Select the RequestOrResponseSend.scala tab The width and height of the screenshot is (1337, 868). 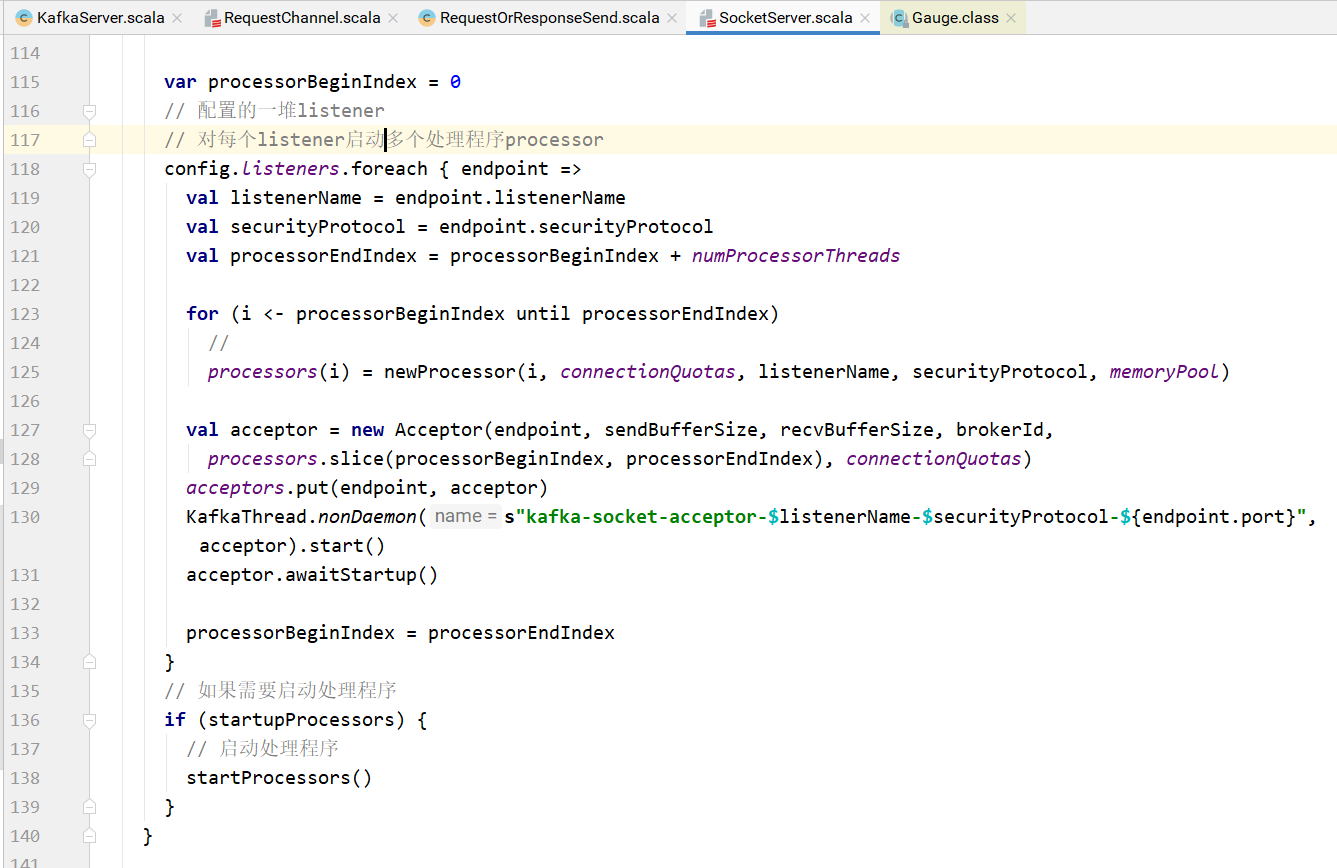click(549, 18)
